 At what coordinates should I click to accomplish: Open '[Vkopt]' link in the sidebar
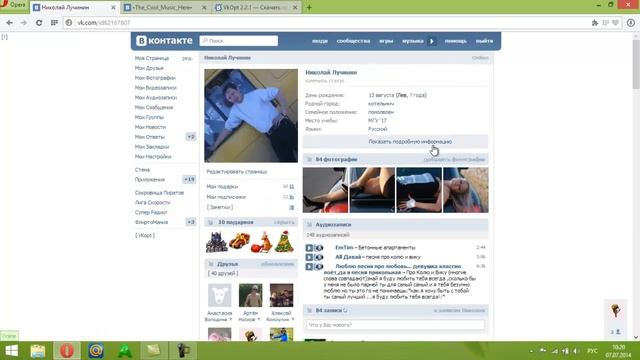pos(145,236)
